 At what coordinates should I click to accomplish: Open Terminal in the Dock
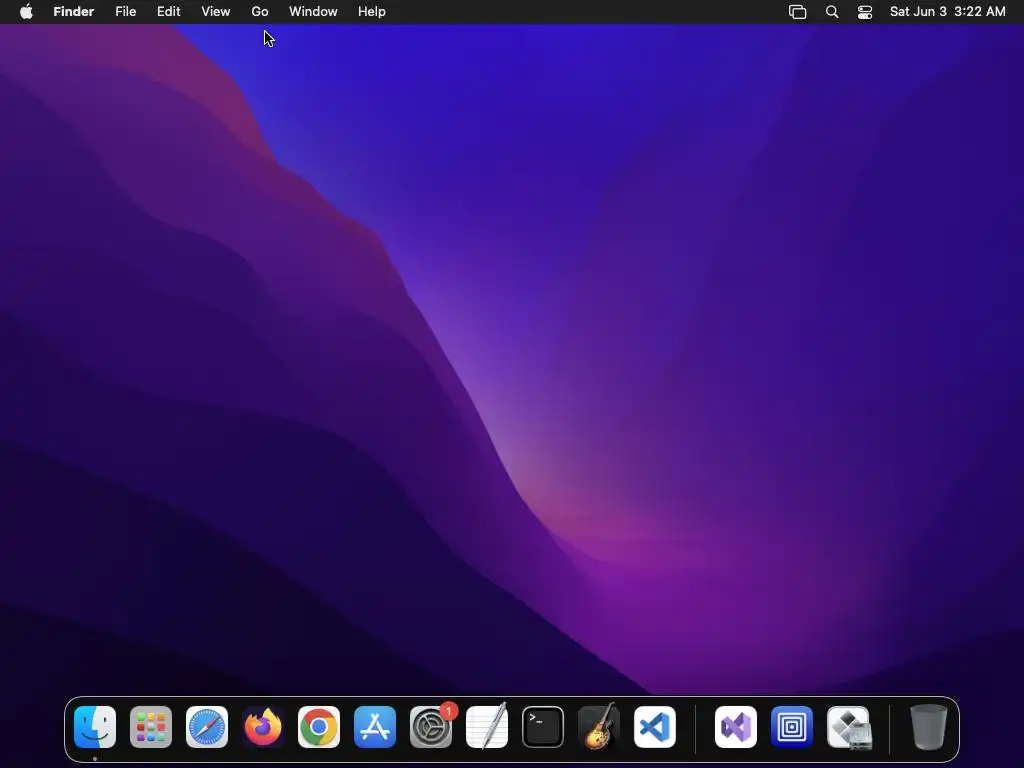pos(543,727)
